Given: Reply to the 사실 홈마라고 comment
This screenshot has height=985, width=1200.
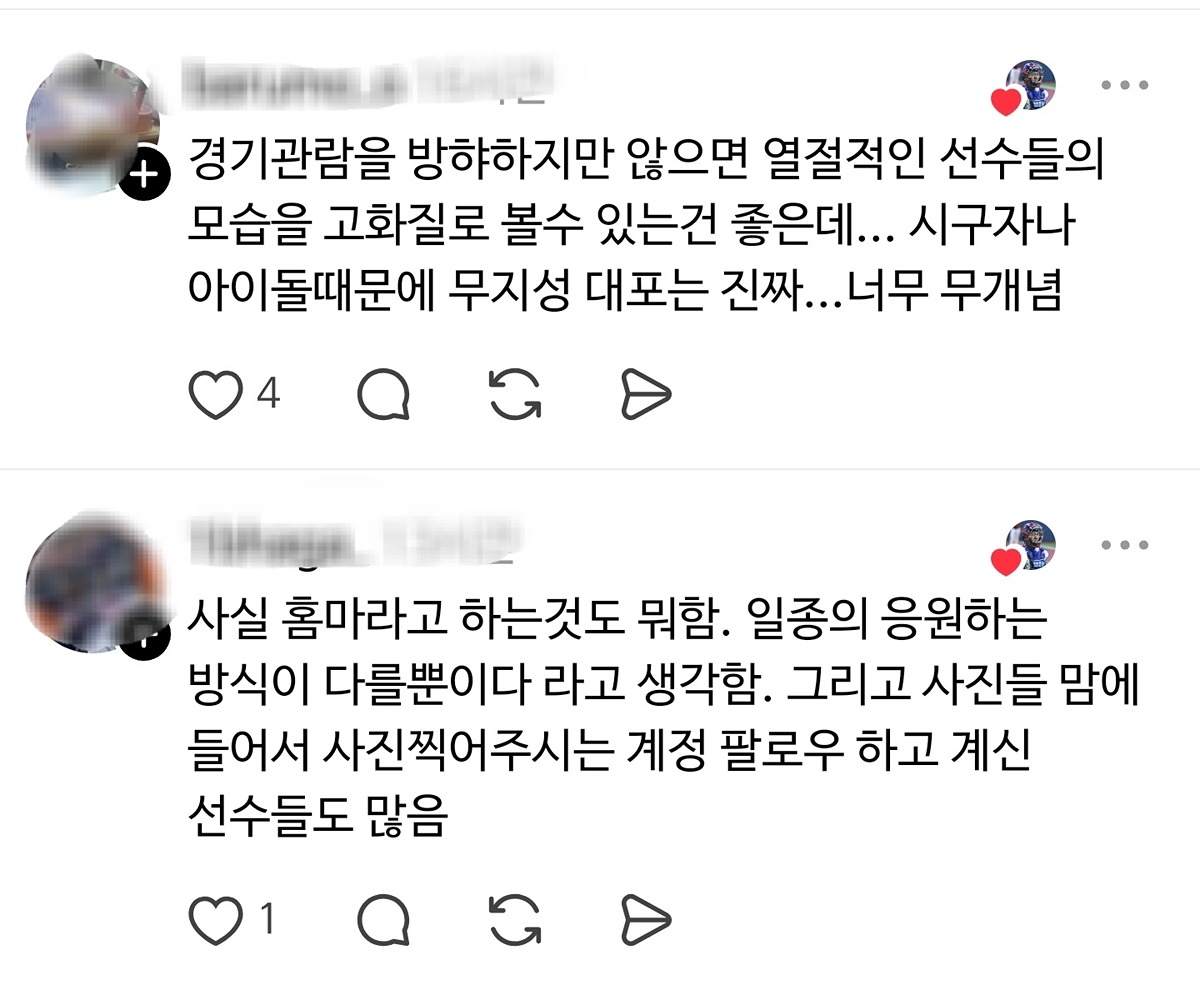Looking at the screenshot, I should (384, 920).
